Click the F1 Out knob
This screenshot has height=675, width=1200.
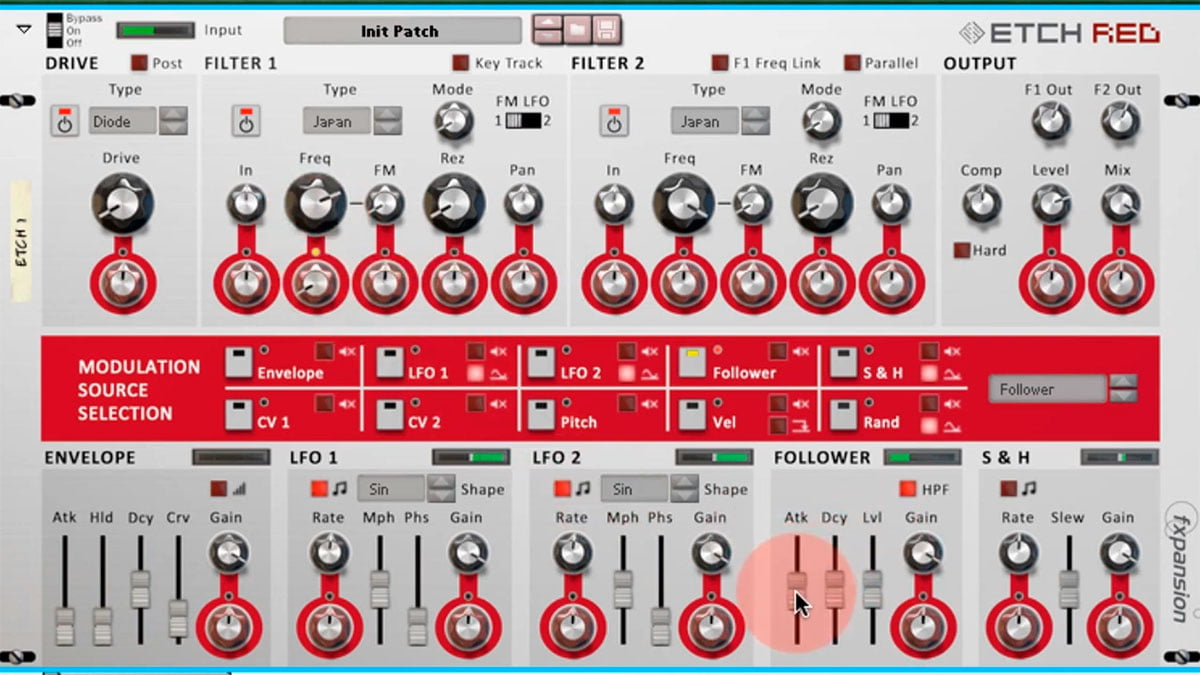(x=1050, y=121)
